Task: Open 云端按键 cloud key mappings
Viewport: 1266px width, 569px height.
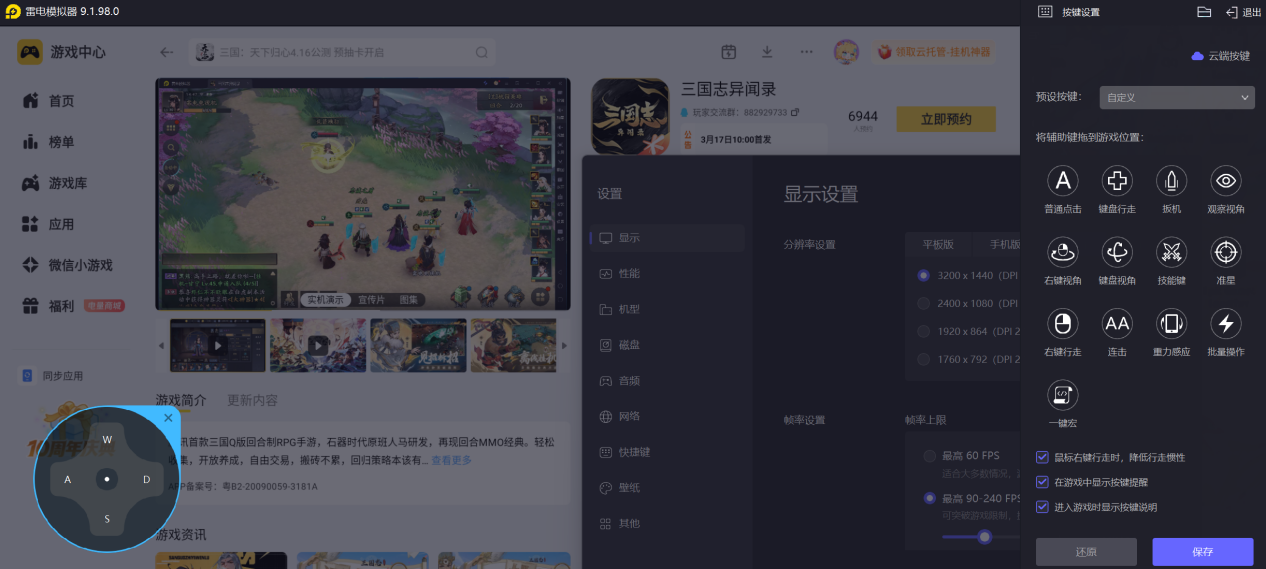Action: point(1221,56)
